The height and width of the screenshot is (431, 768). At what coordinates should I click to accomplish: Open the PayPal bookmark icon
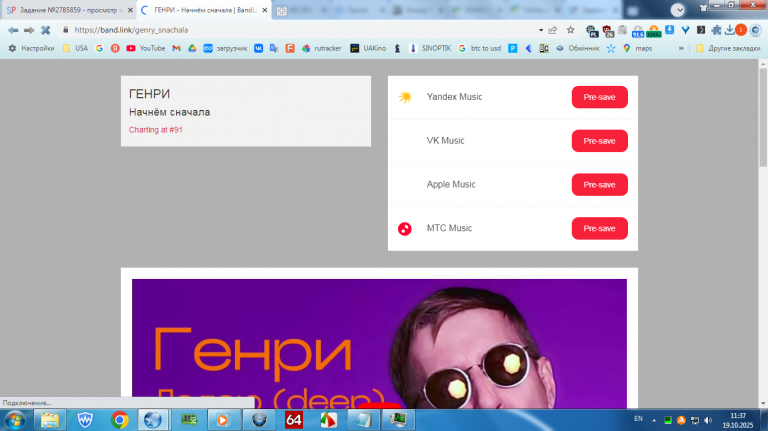(512, 48)
